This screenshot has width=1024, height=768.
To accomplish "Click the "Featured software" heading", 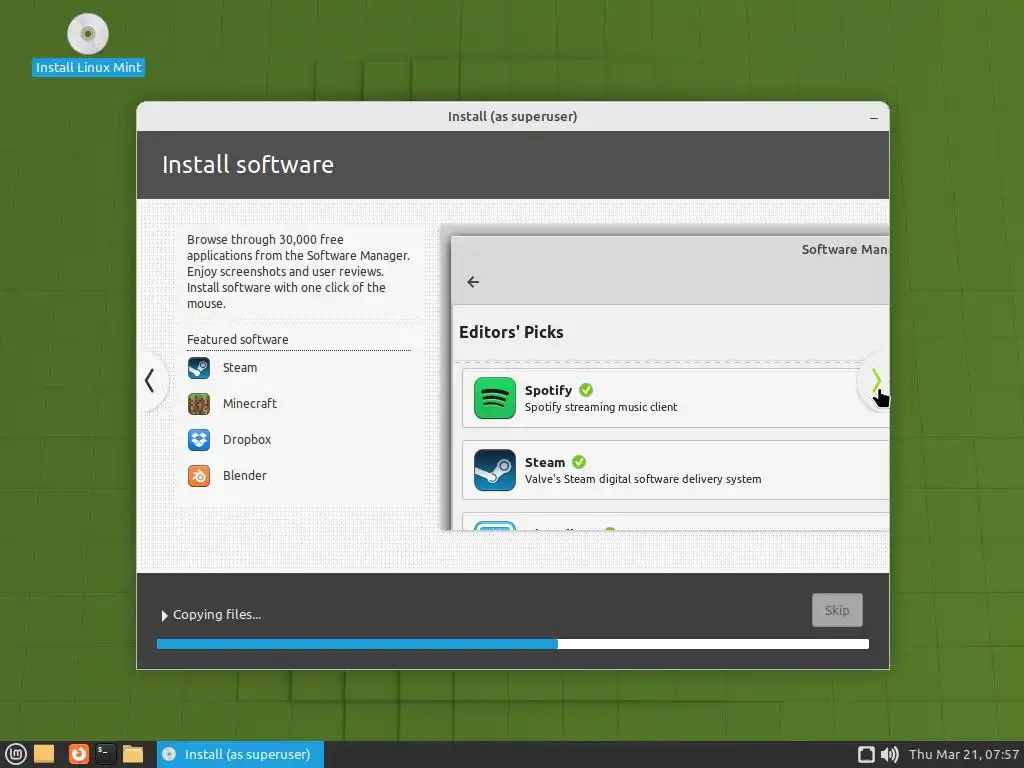I will click(x=238, y=340).
